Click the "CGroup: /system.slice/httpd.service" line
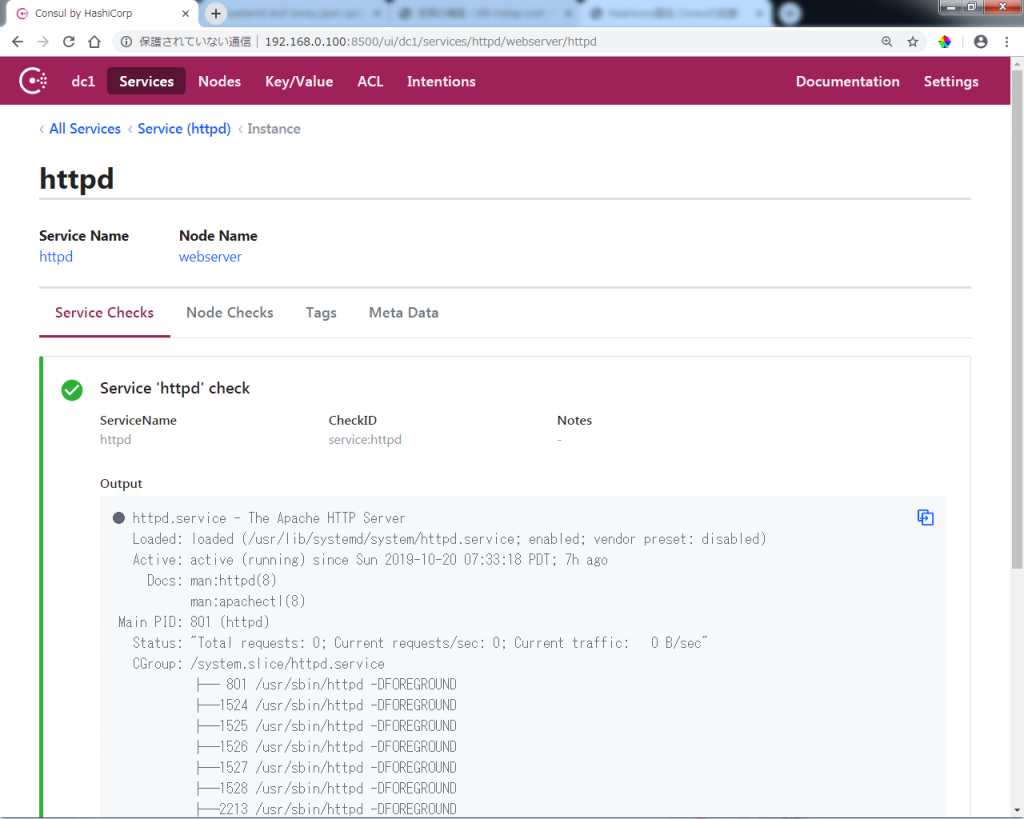The width and height of the screenshot is (1024, 819). pos(259,664)
